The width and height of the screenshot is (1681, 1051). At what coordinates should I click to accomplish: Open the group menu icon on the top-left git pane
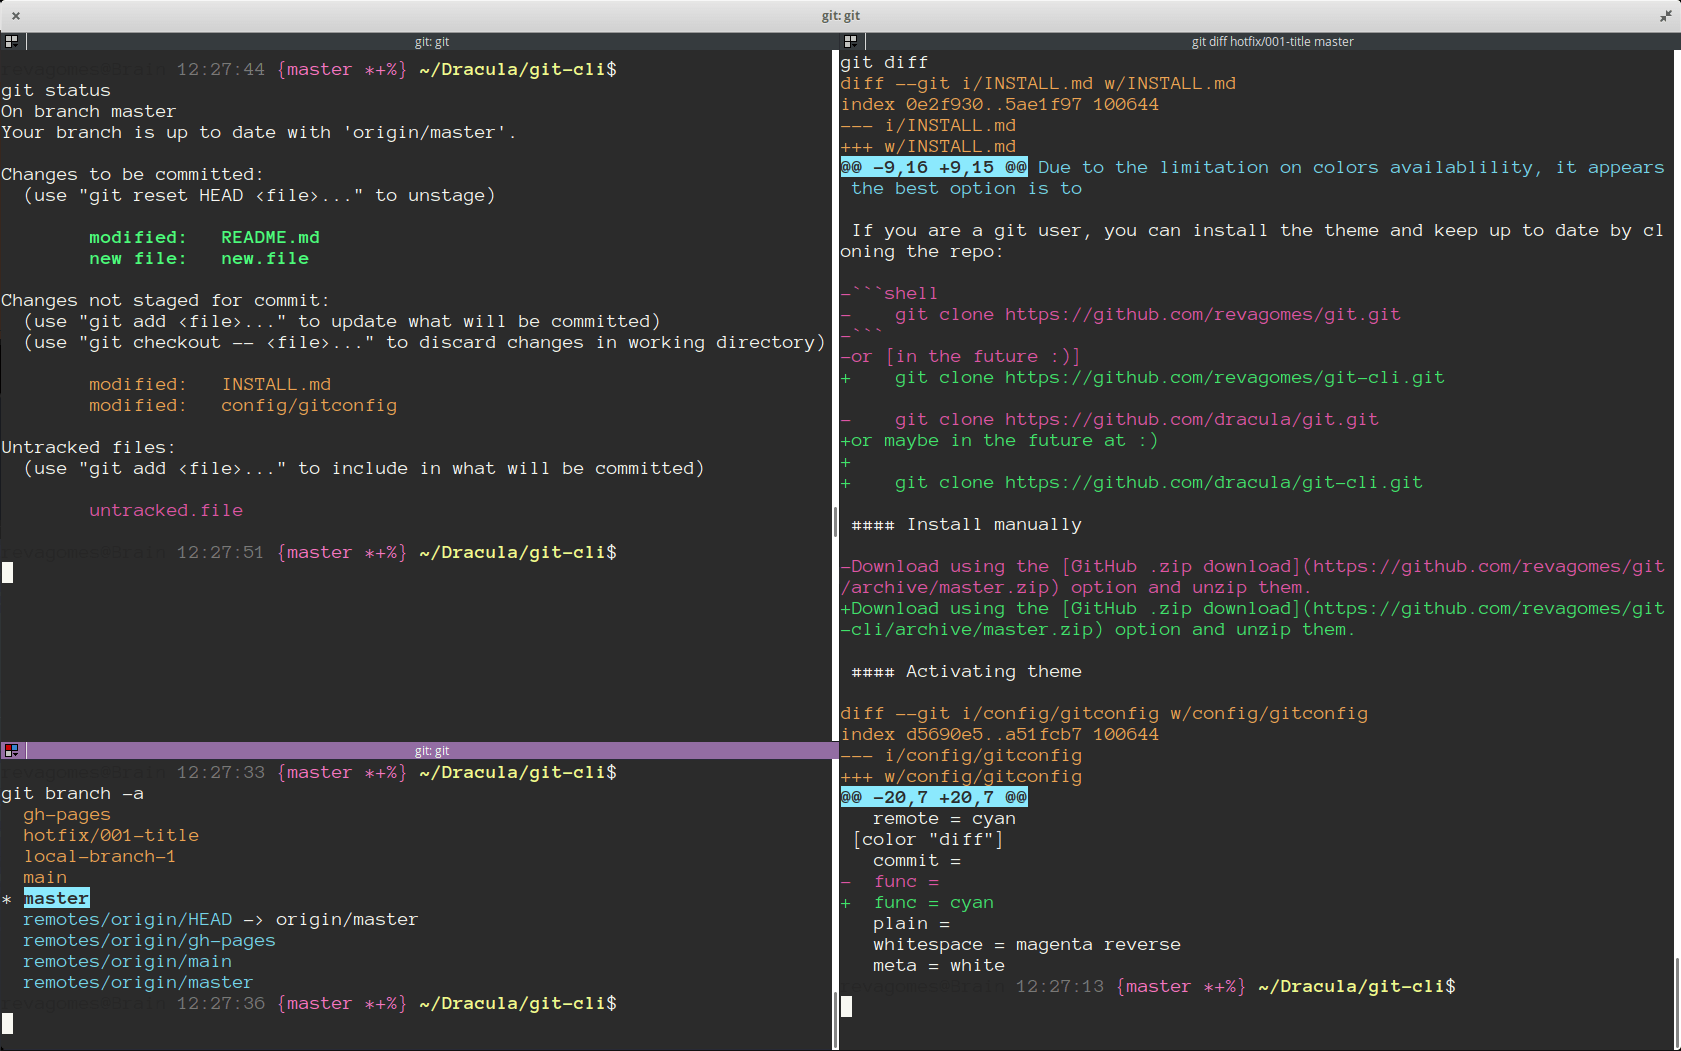tap(11, 41)
